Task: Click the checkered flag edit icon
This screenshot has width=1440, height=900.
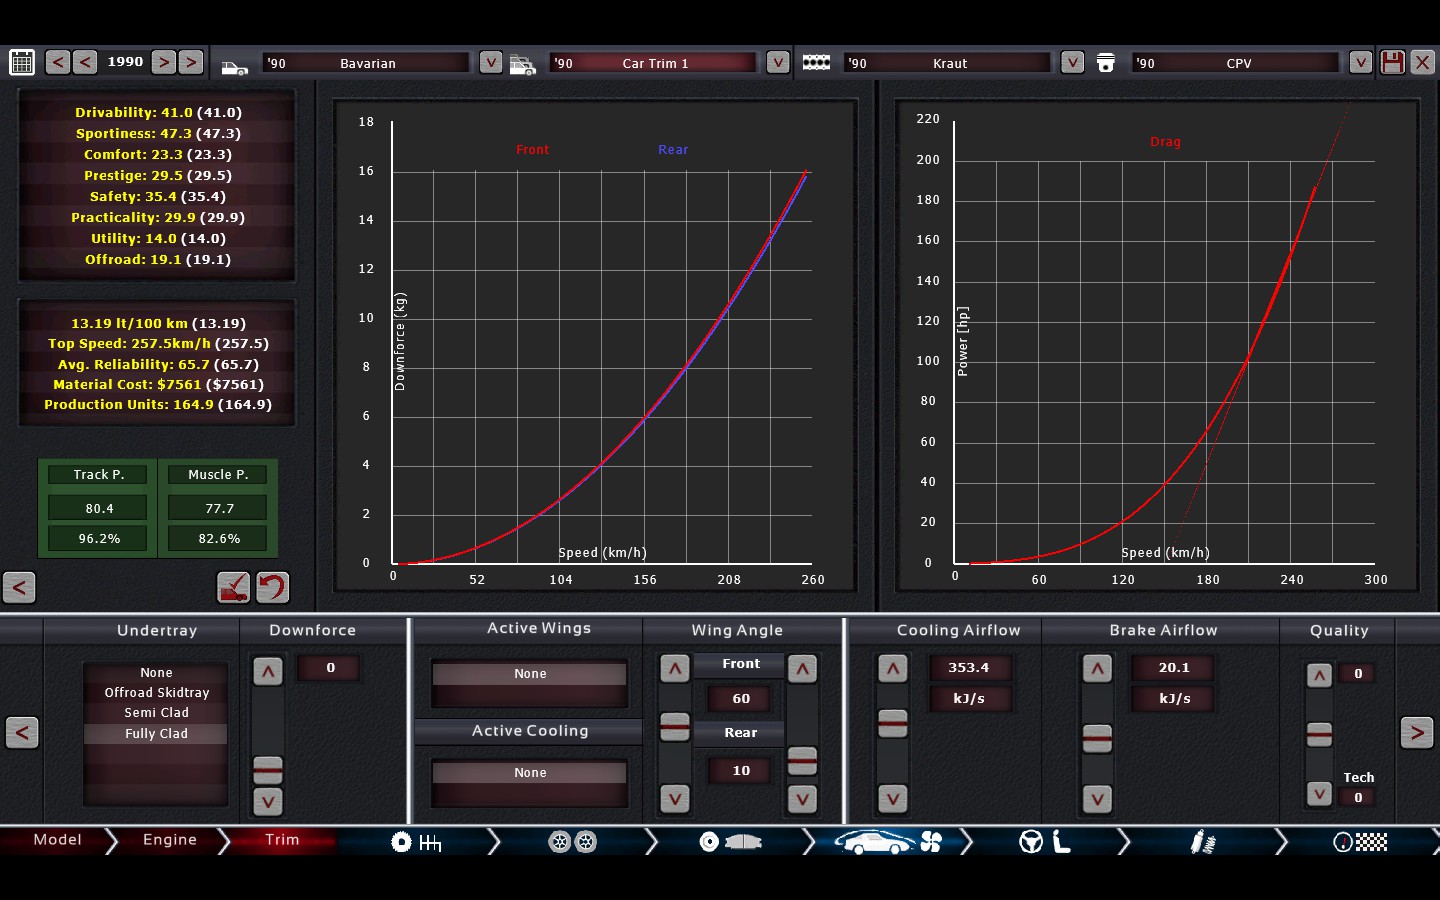Action: [x=234, y=587]
